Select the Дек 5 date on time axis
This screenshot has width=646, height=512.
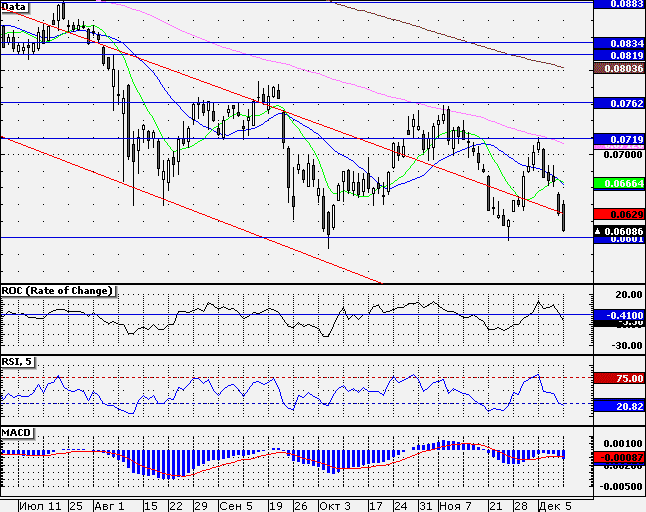pos(555,506)
